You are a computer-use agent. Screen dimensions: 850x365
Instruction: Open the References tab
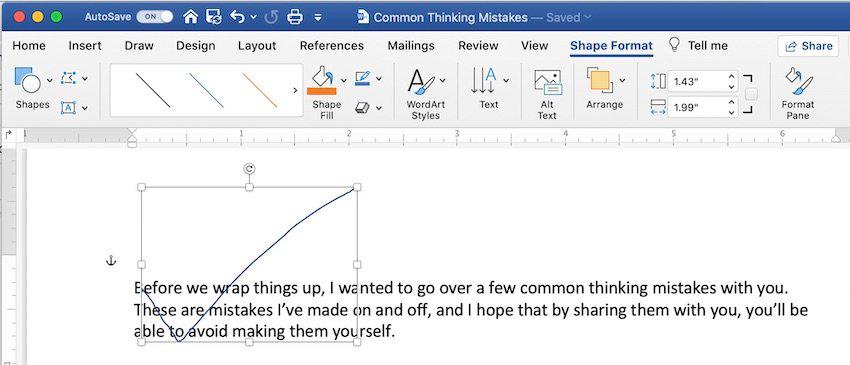(332, 46)
